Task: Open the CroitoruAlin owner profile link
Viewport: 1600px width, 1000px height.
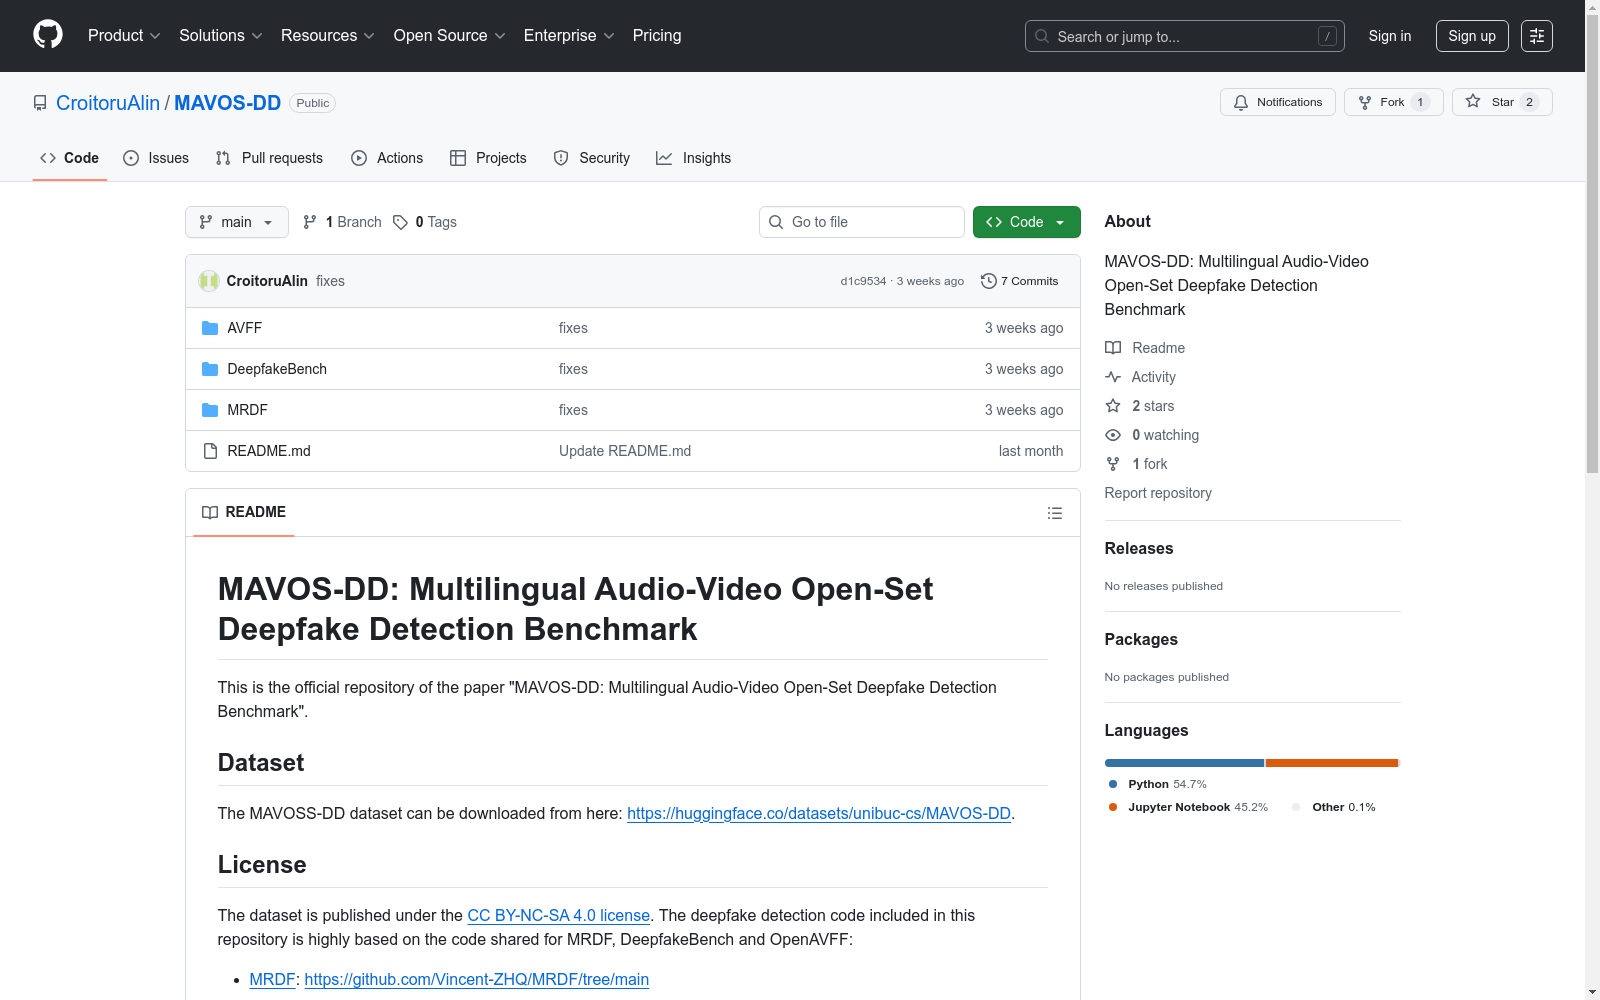Action: tap(108, 103)
